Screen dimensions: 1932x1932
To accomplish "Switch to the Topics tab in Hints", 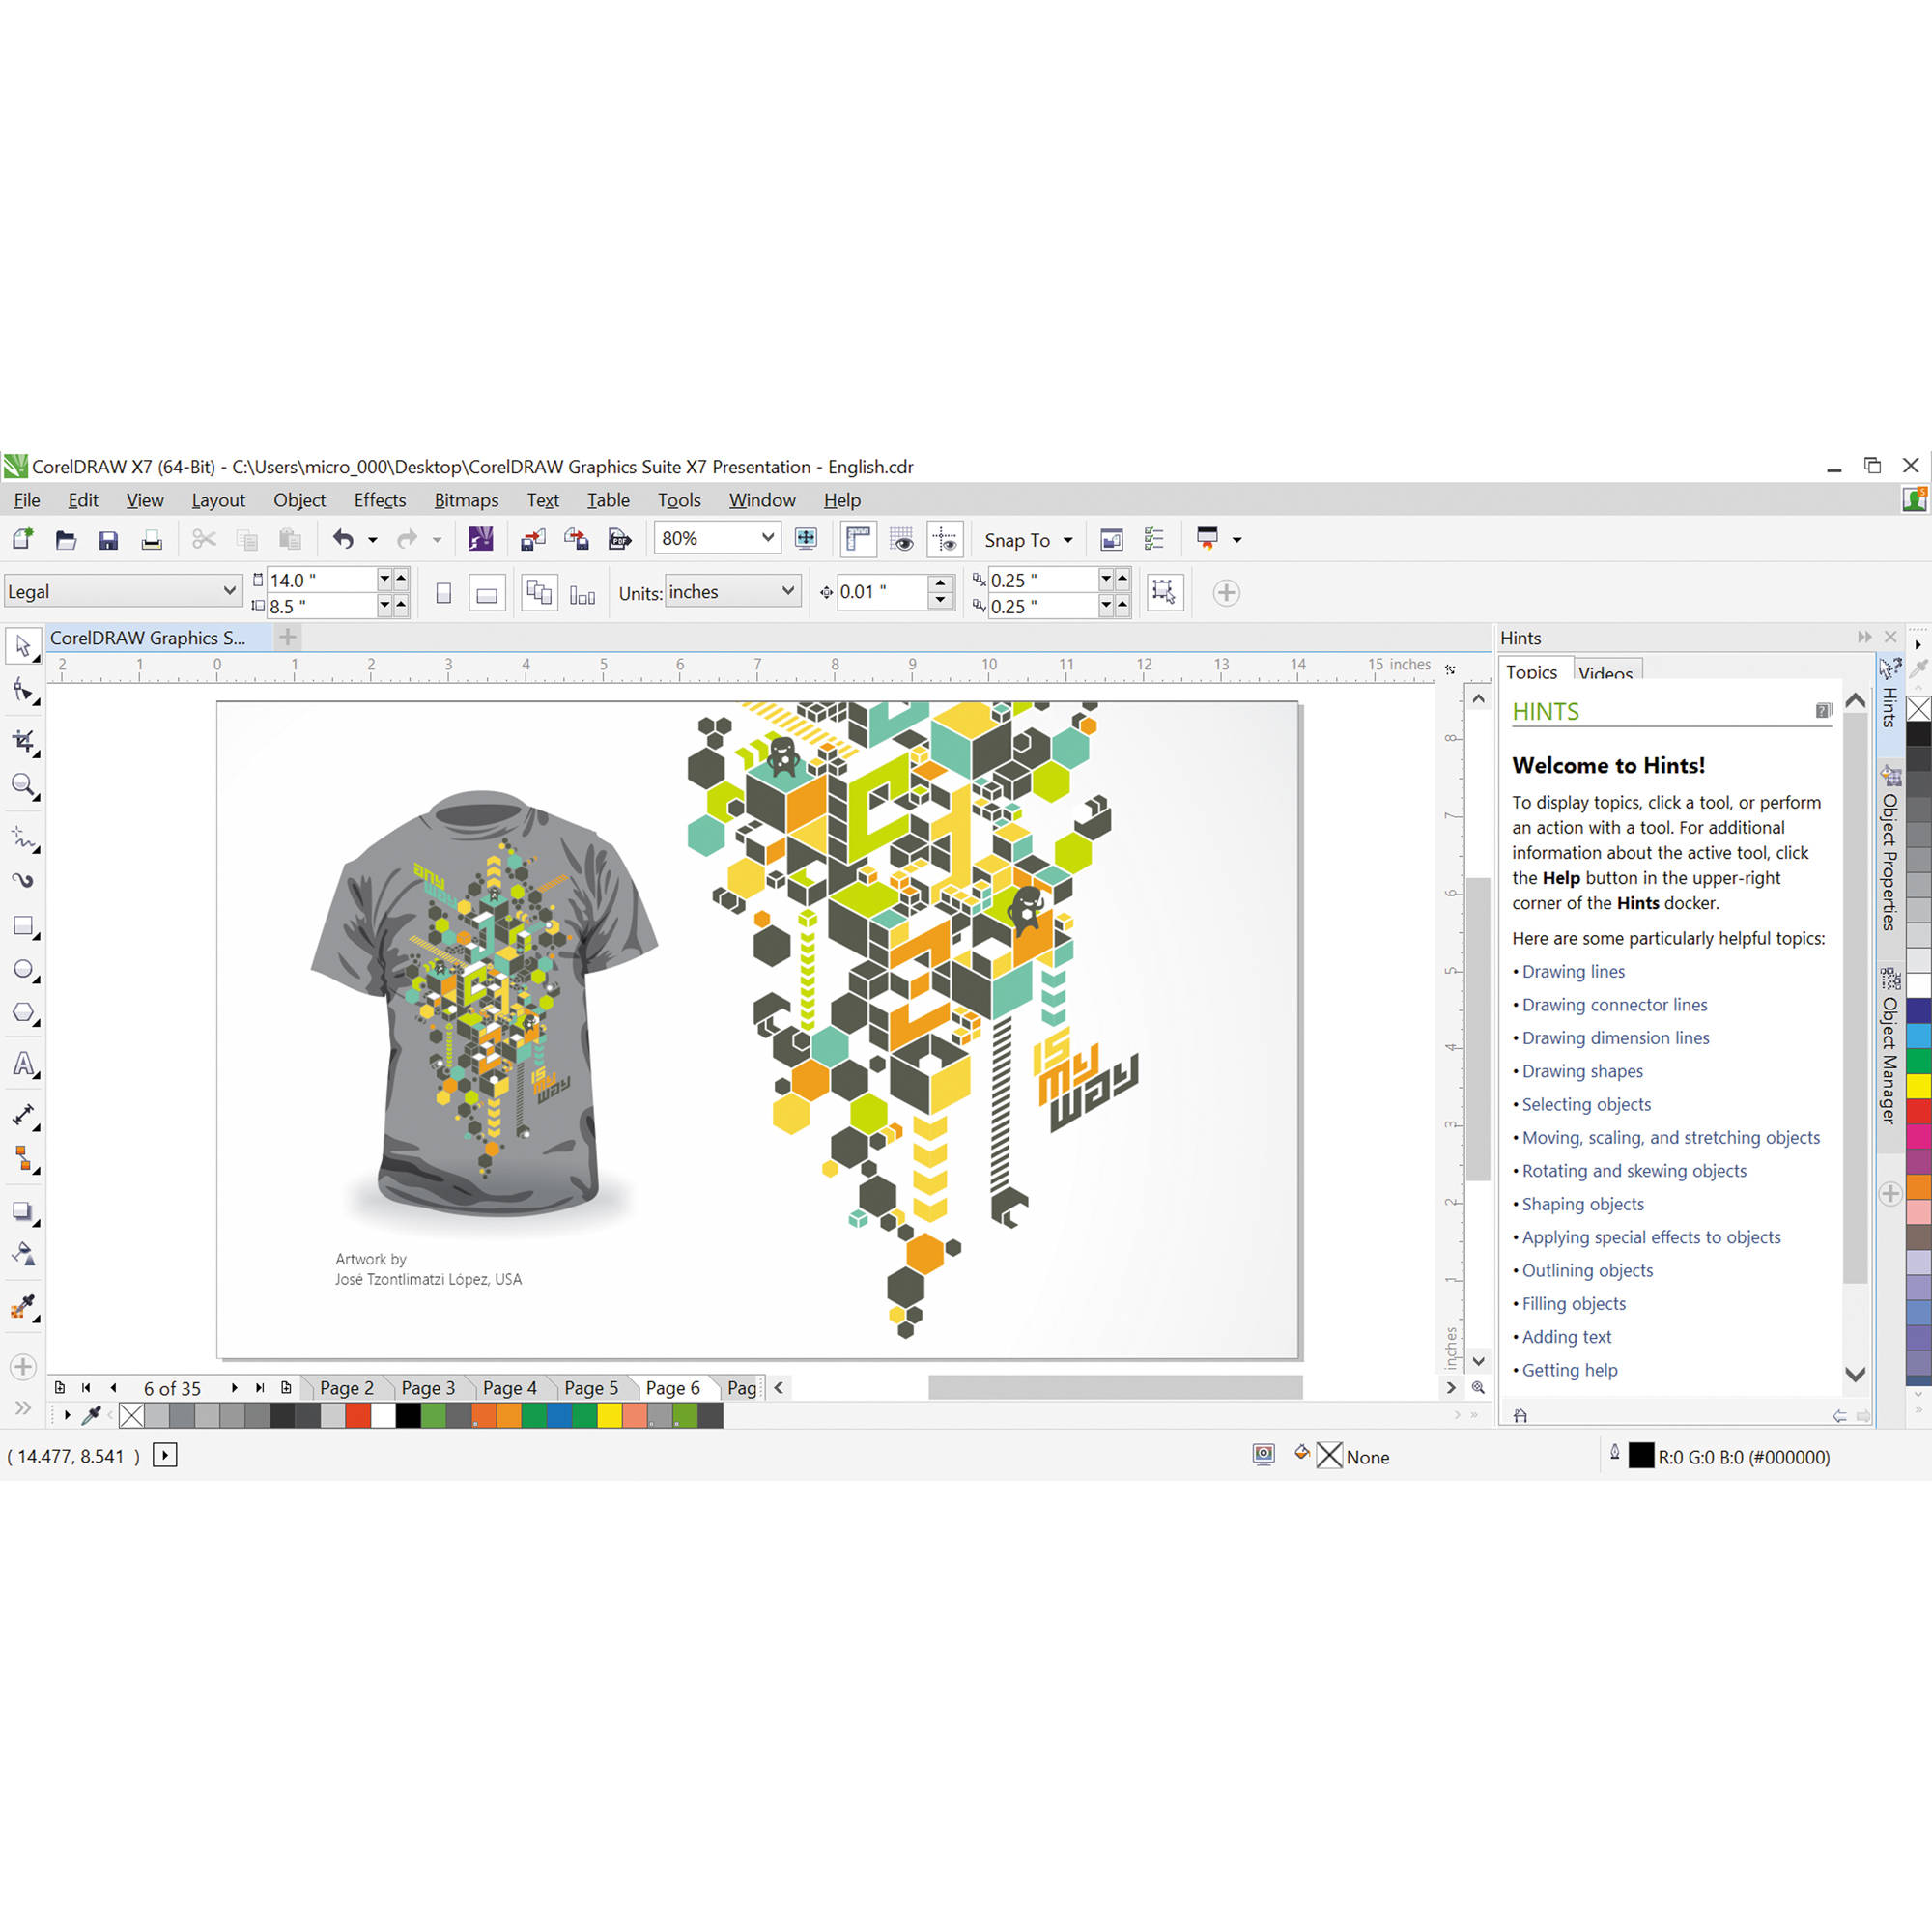I will (x=1534, y=670).
